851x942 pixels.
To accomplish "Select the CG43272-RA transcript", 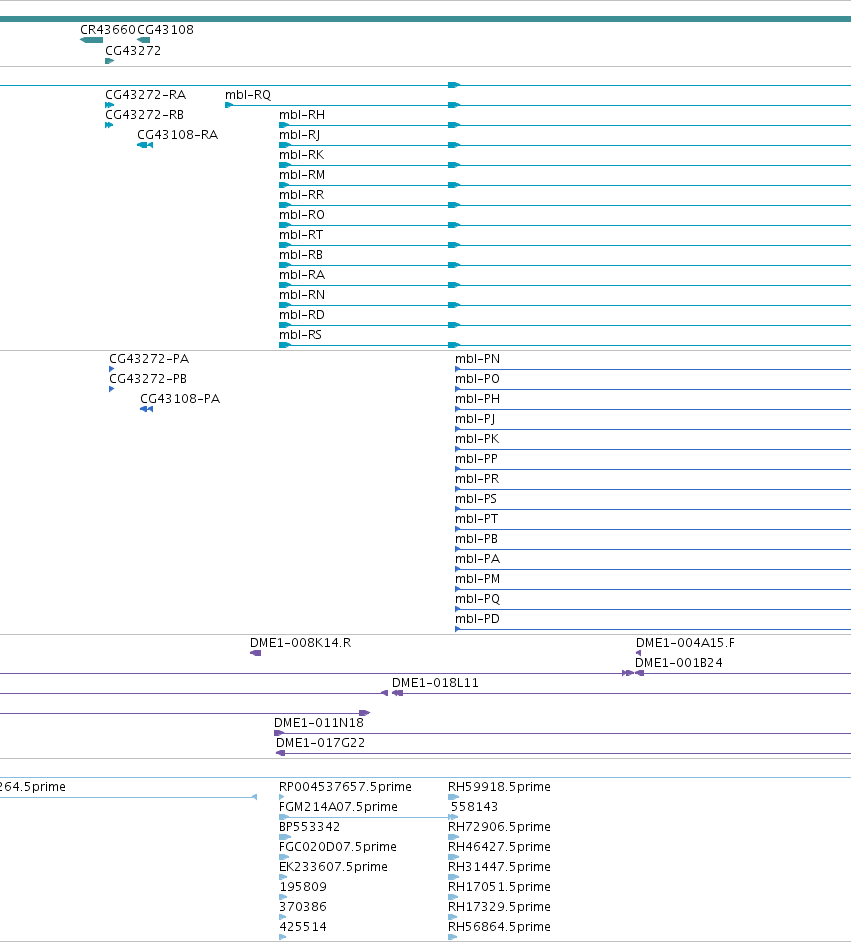I will (146, 94).
